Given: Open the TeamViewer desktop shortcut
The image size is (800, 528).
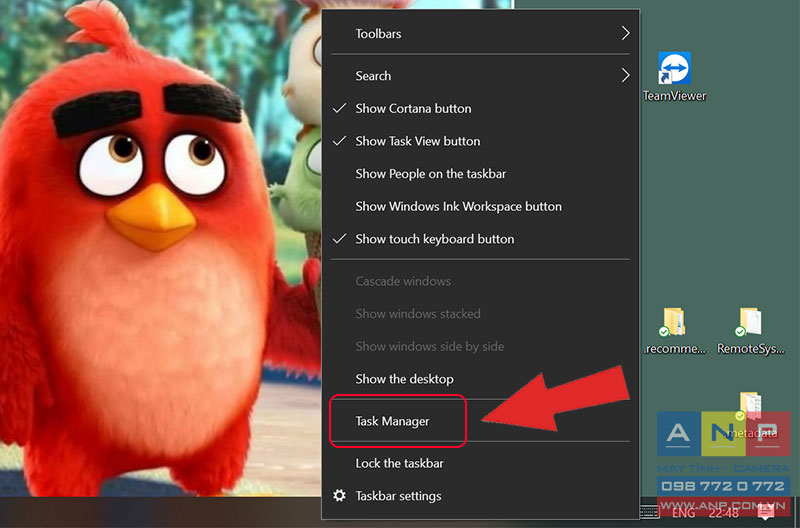Looking at the screenshot, I should (x=674, y=77).
